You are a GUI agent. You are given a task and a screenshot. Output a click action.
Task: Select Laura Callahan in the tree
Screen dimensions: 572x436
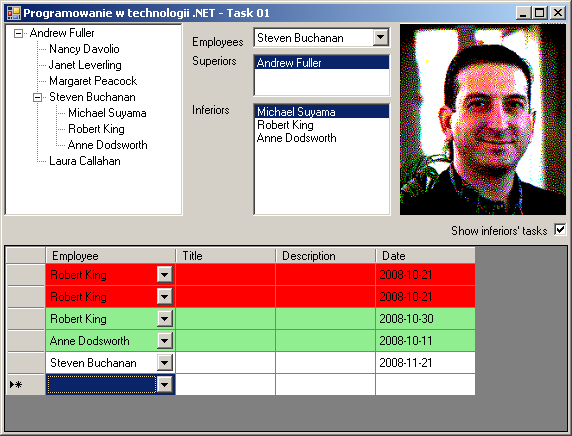(x=85, y=161)
